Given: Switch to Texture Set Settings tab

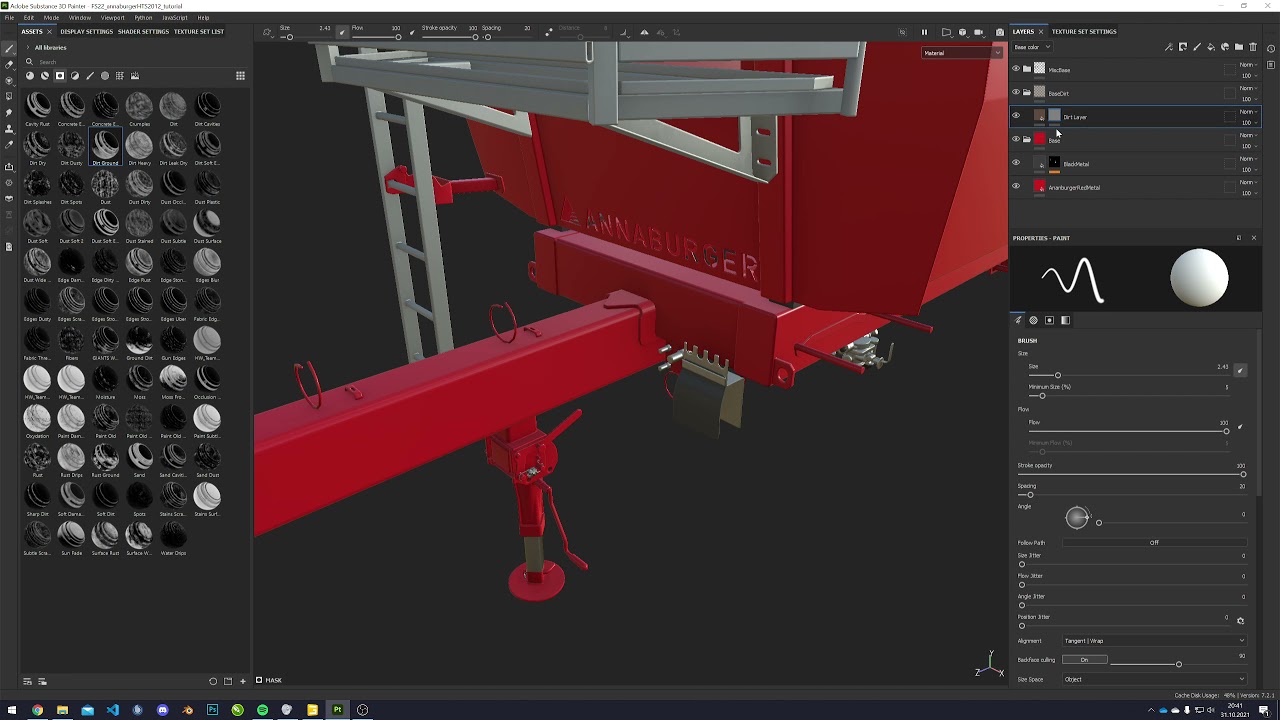Looking at the screenshot, I should 1084,32.
